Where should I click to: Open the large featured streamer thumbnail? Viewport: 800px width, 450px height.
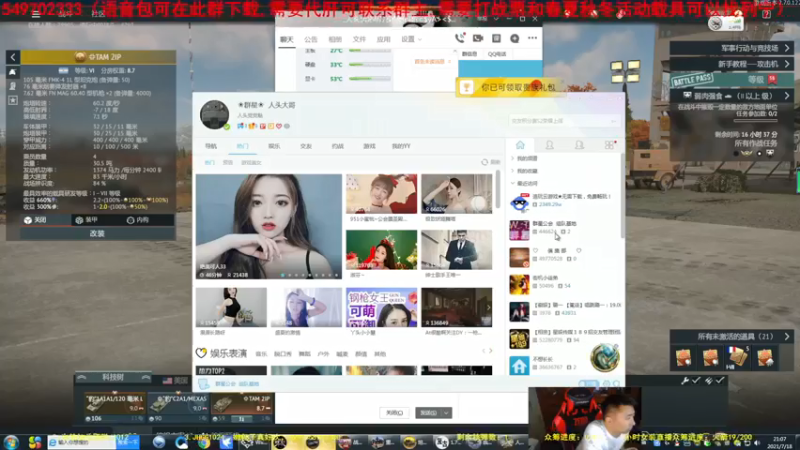pos(269,227)
